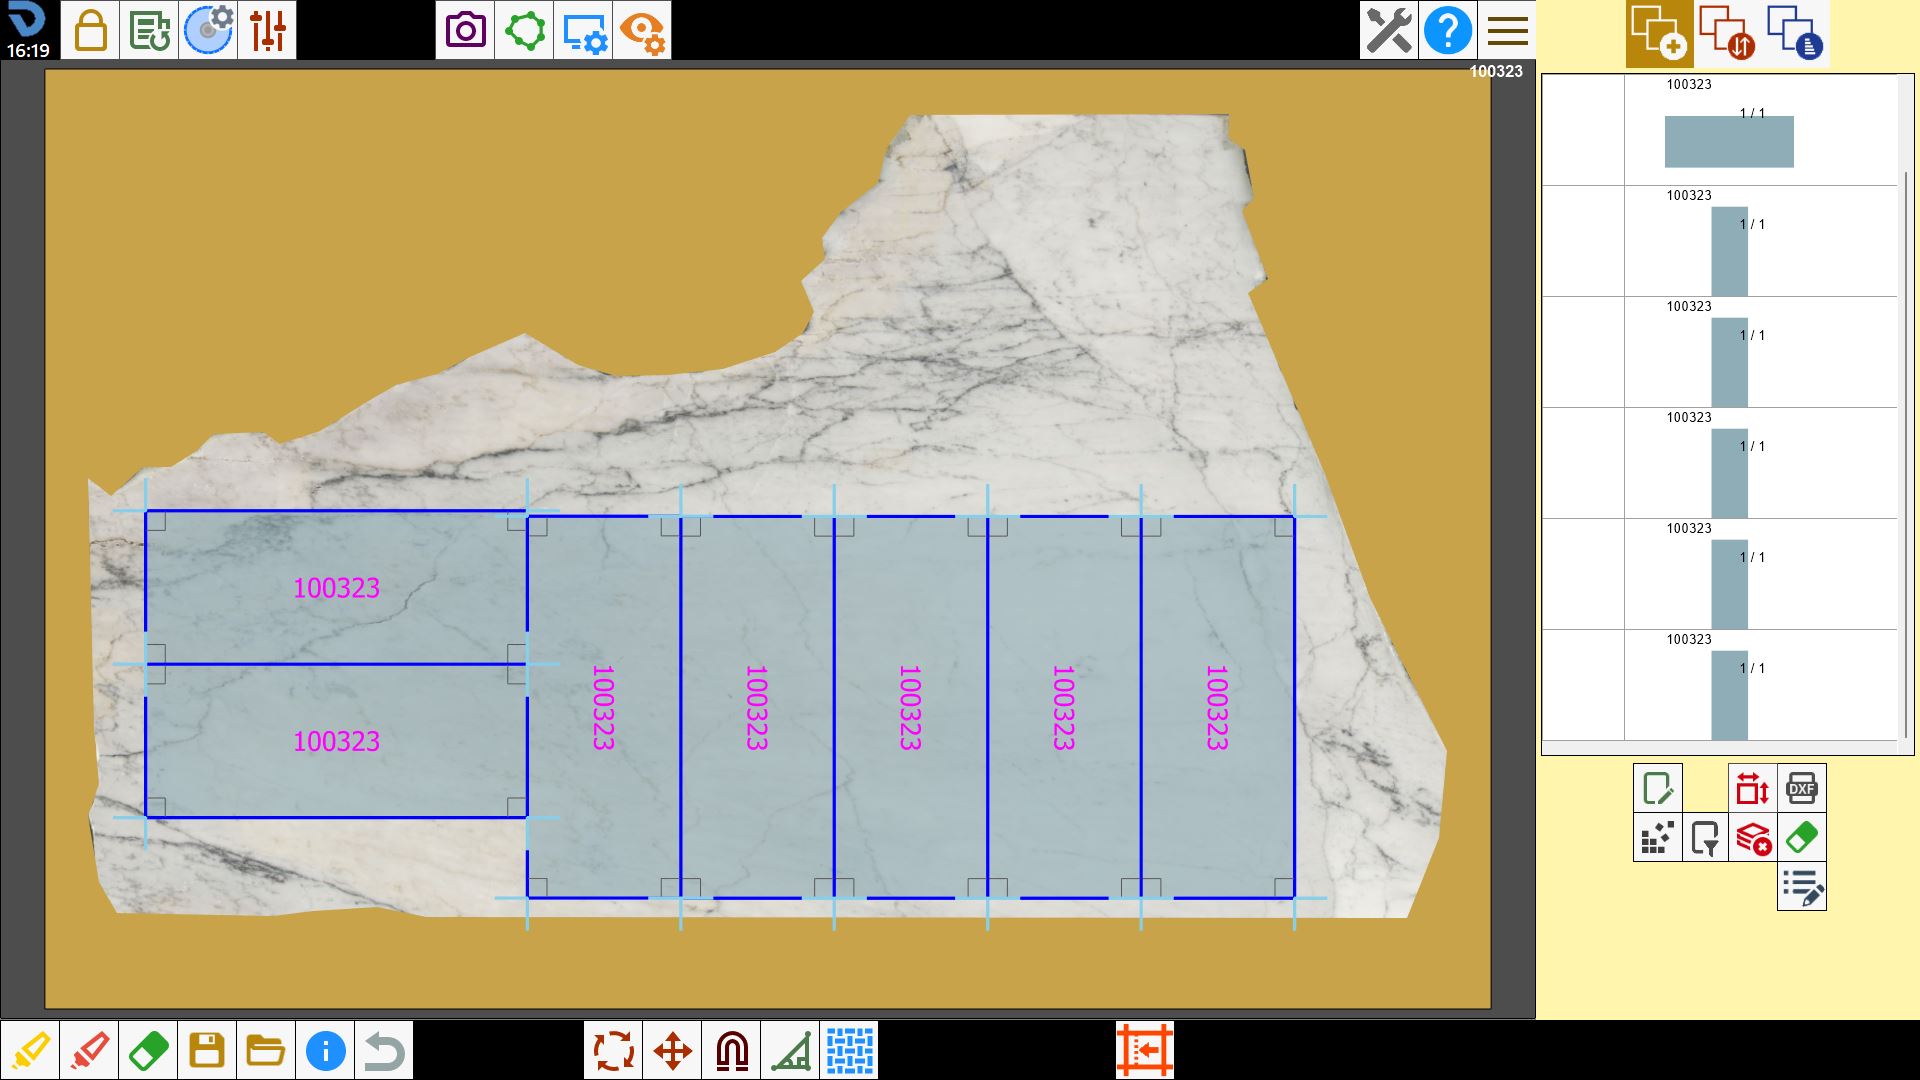1920x1080 pixels.
Task: Click the green eraser in right panel
Action: click(1802, 837)
